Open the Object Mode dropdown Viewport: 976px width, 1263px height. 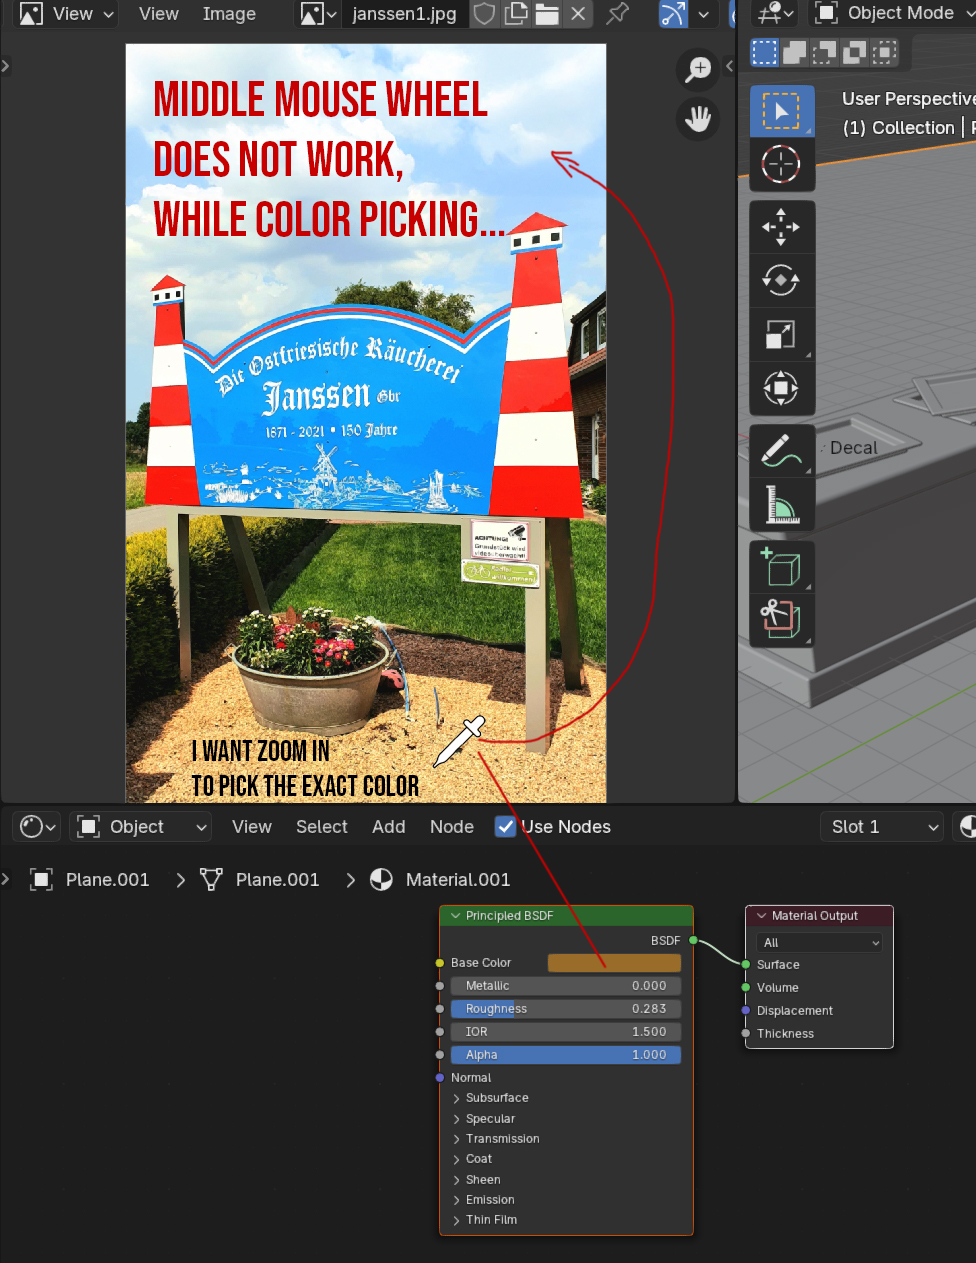click(892, 13)
